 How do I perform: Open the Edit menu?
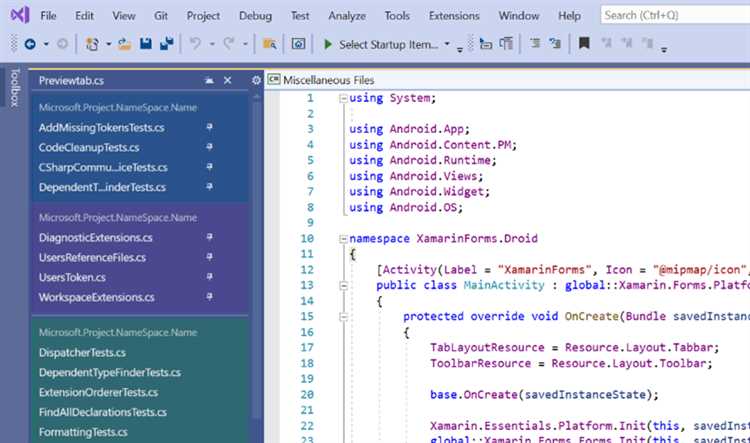tap(84, 16)
